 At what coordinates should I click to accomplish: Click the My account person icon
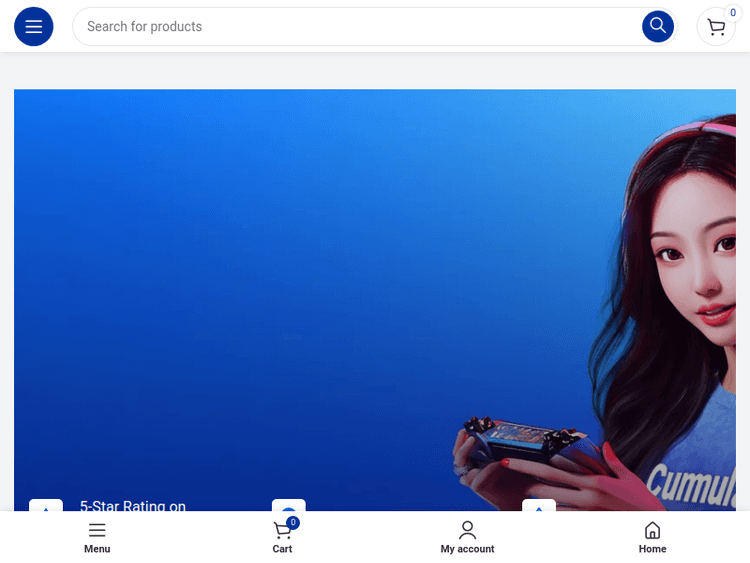click(x=467, y=530)
